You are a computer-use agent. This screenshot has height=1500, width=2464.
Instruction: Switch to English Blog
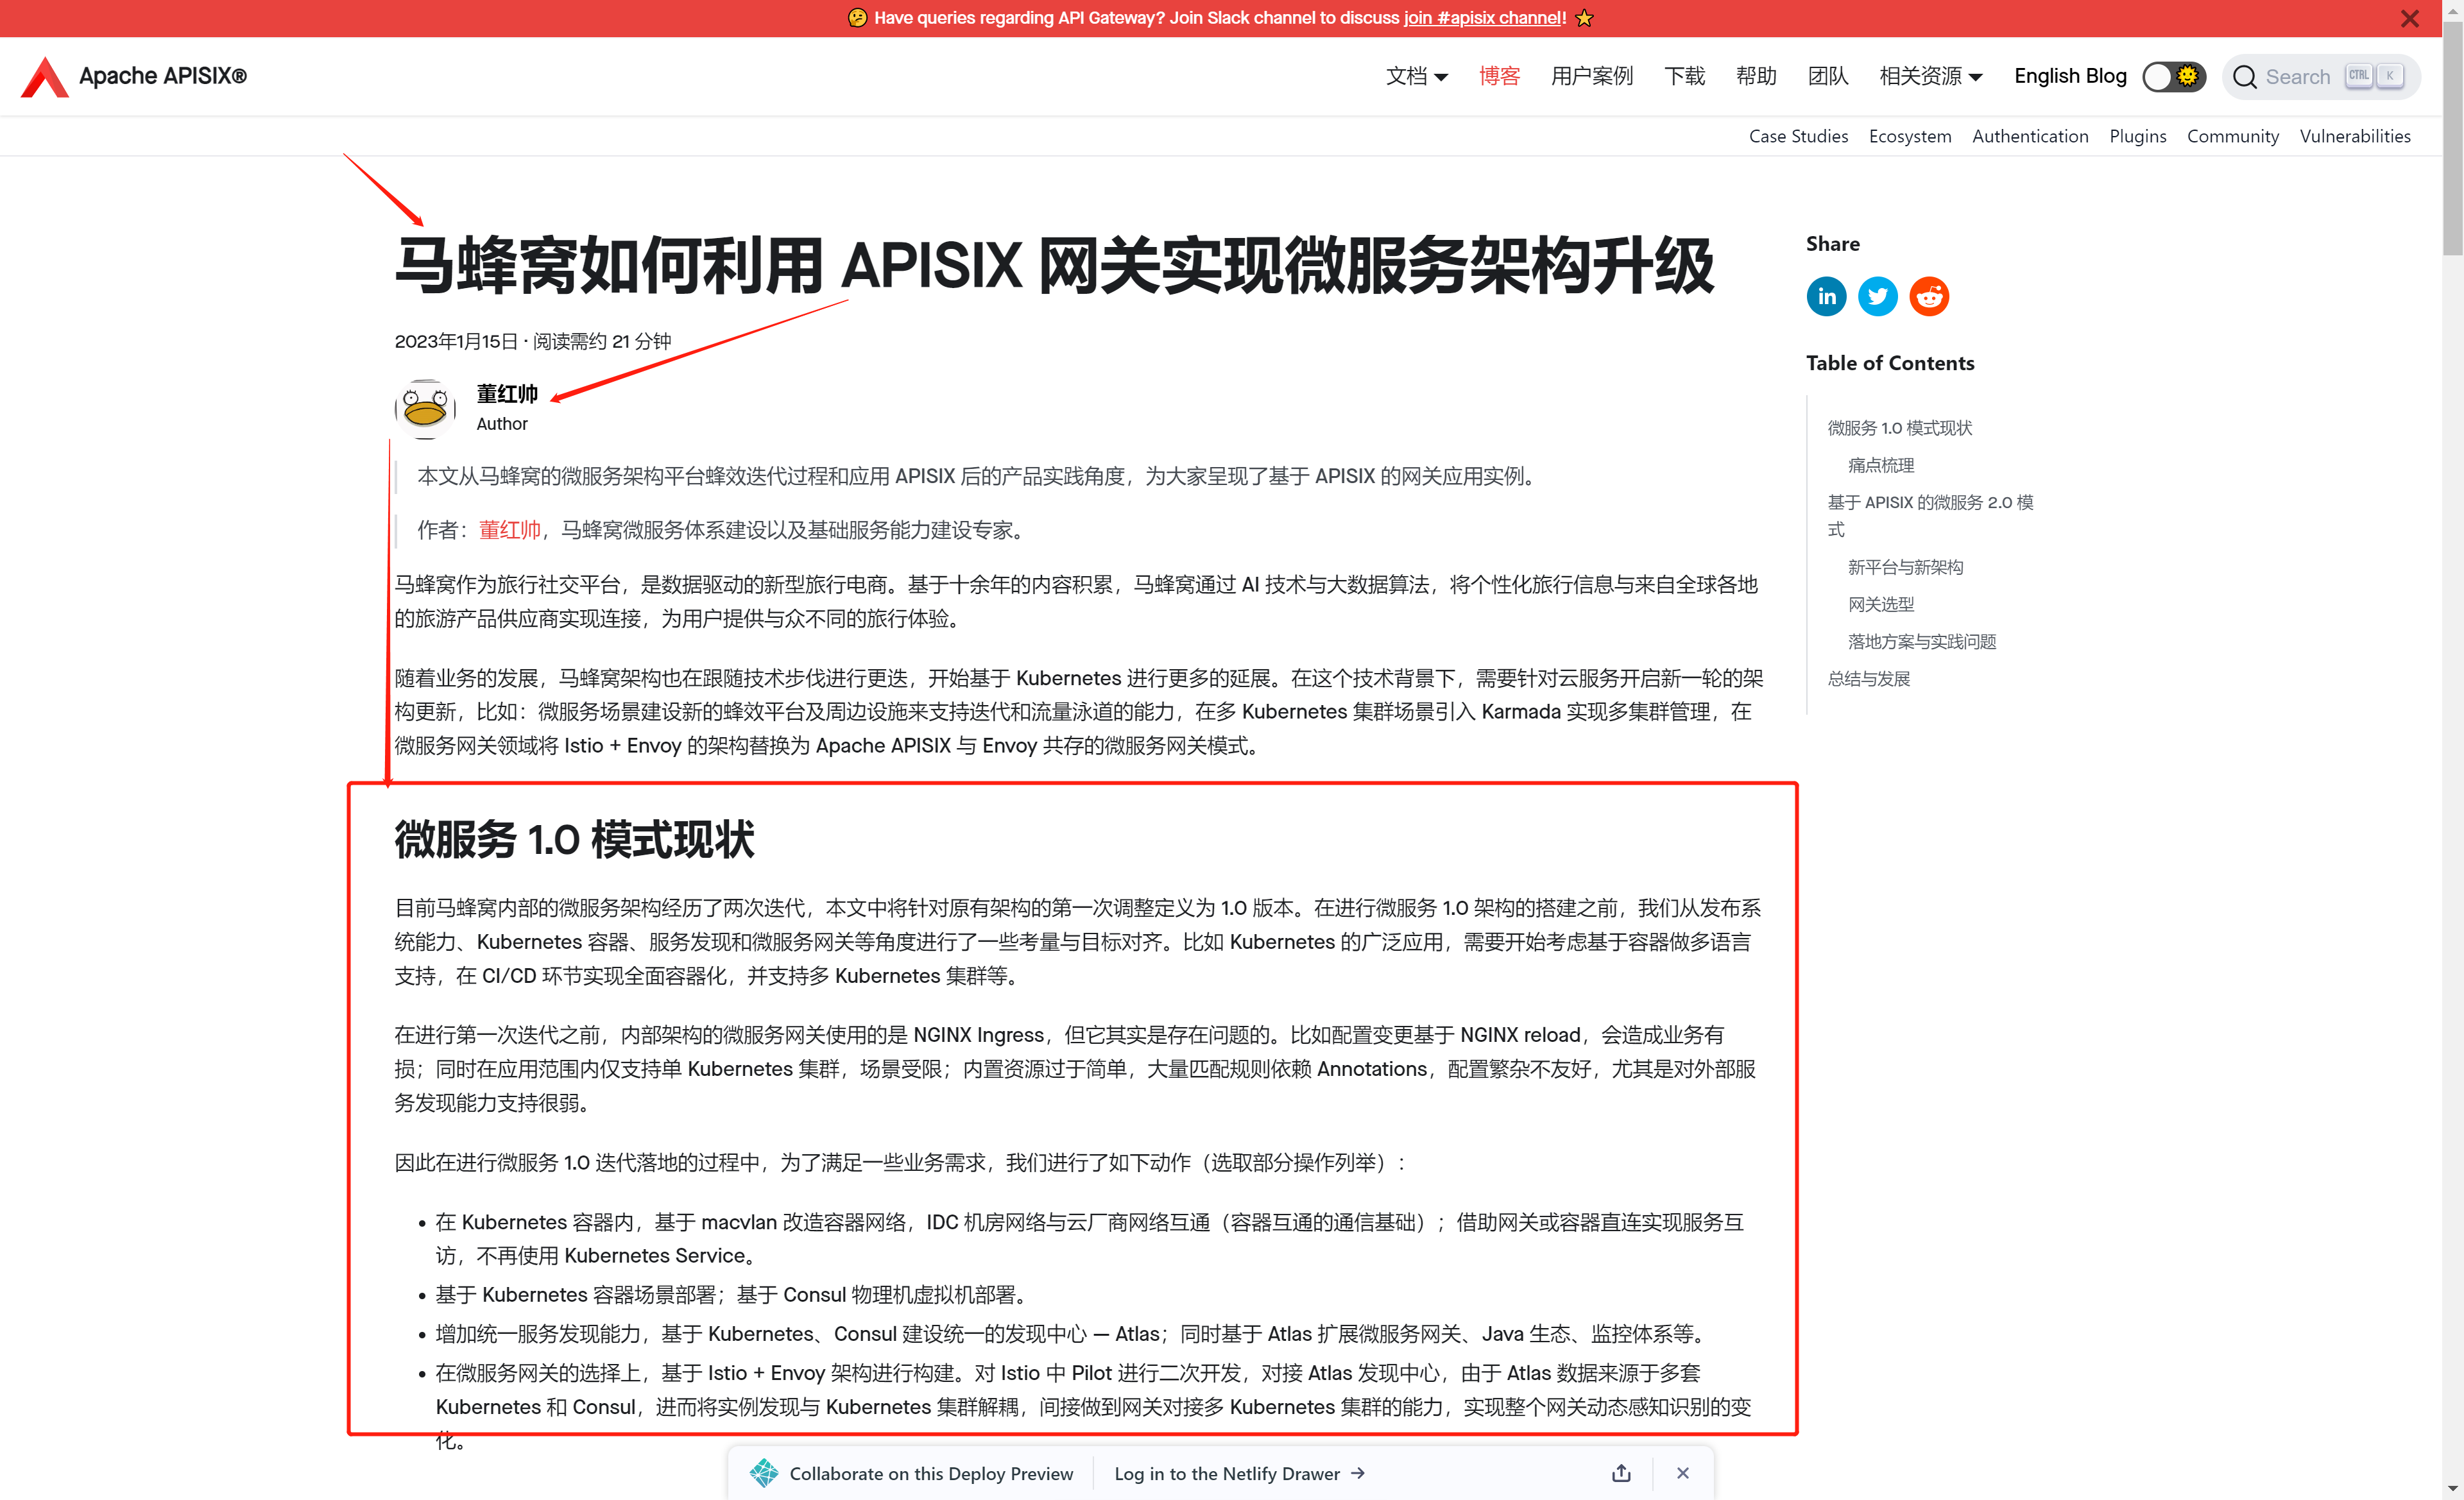point(2069,76)
